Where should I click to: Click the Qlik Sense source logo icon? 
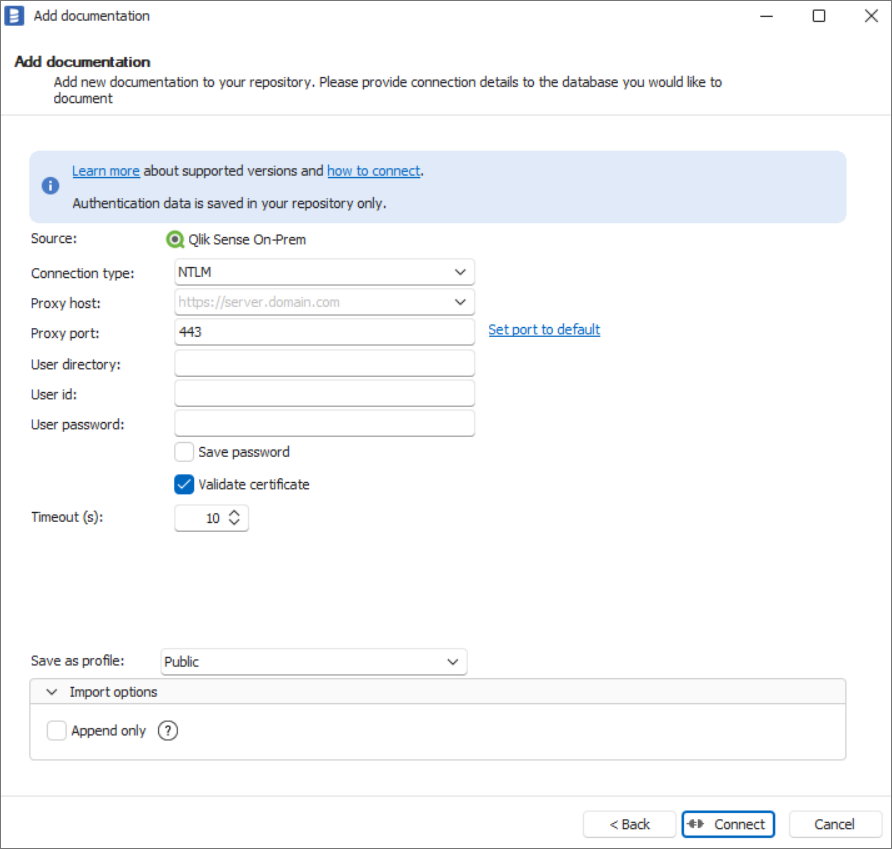(x=175, y=240)
